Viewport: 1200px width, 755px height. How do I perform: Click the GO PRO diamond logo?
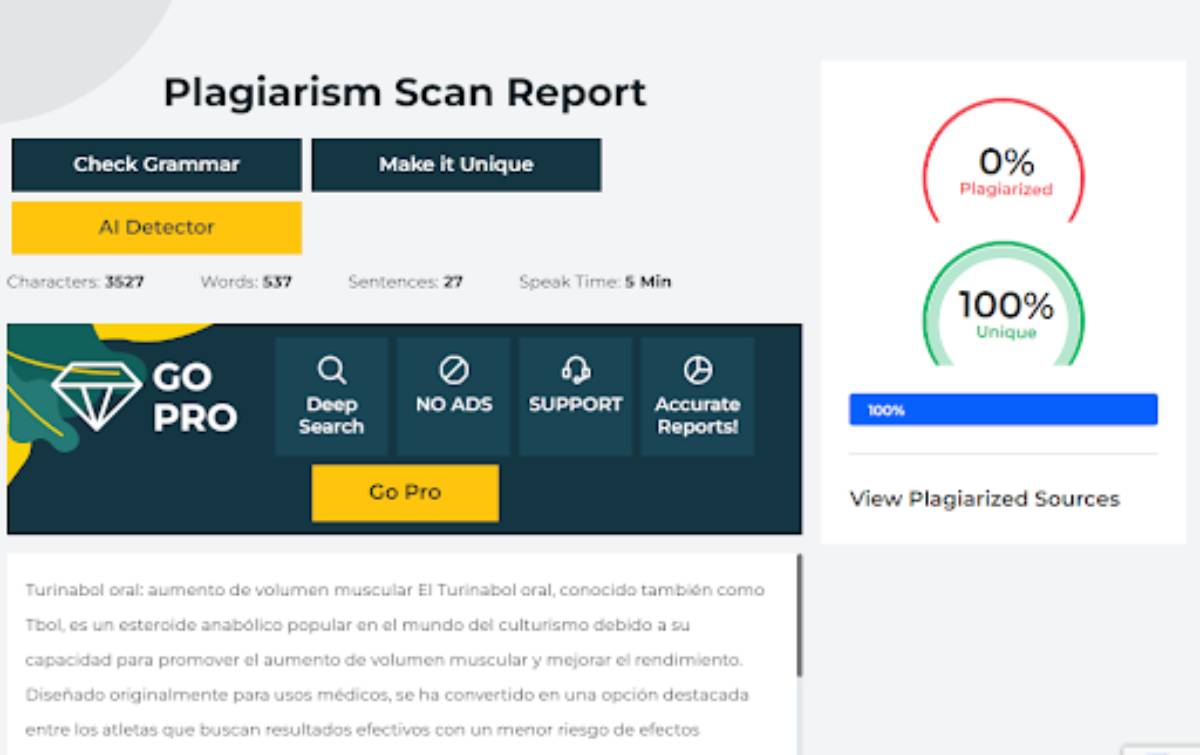pos(98,397)
